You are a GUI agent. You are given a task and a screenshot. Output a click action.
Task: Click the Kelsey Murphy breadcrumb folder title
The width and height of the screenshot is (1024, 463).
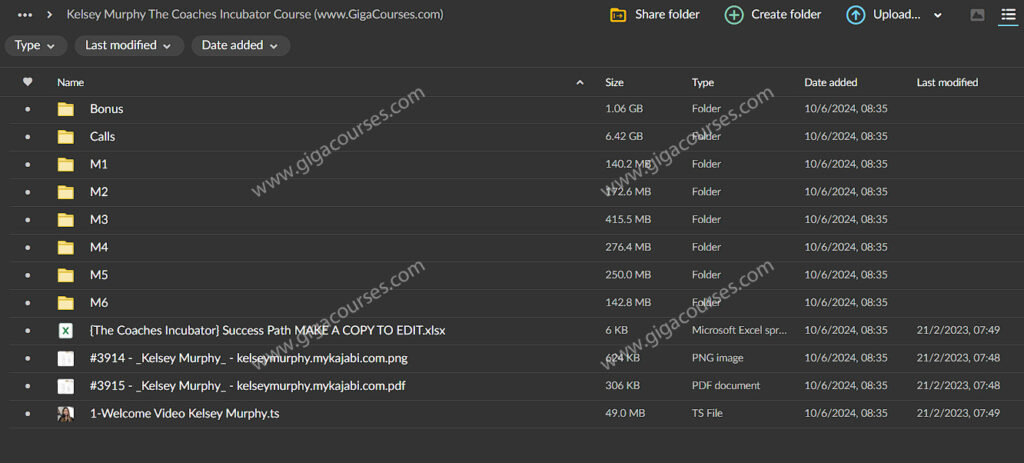pyautogui.click(x=255, y=15)
